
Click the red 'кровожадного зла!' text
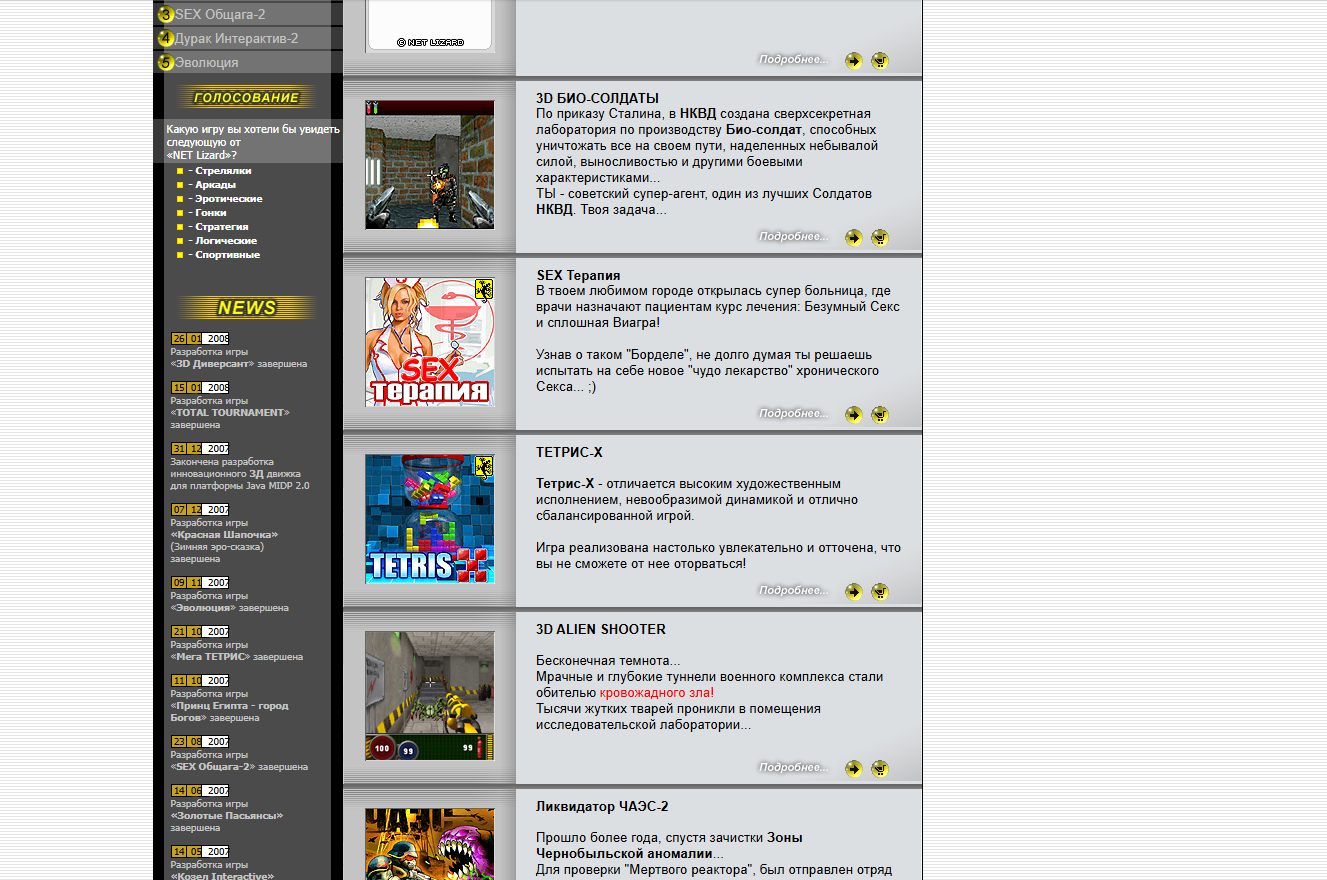657,692
